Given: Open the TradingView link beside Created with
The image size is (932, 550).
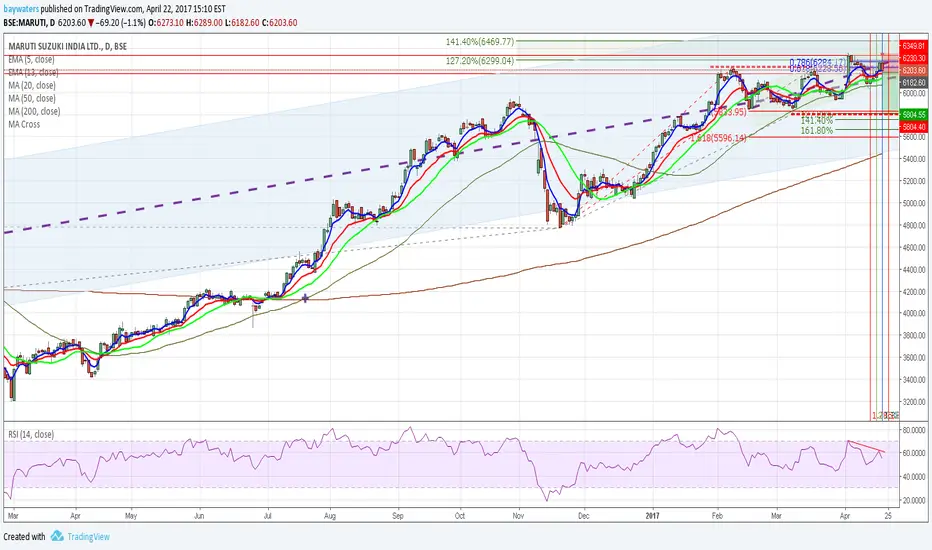Looking at the screenshot, I should click(x=89, y=536).
